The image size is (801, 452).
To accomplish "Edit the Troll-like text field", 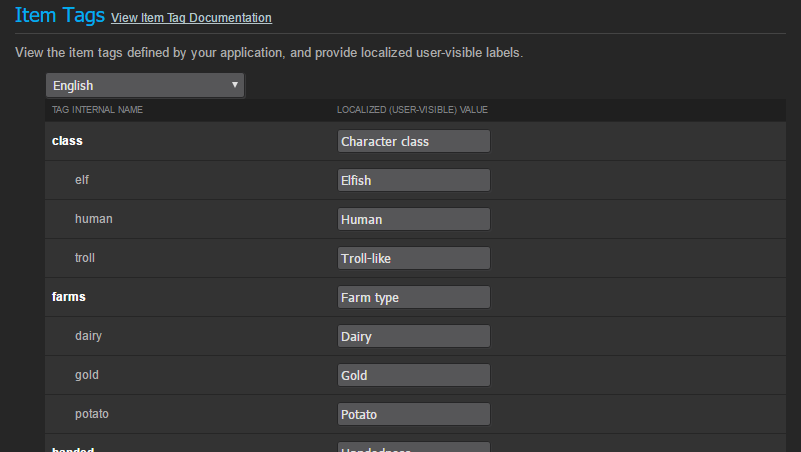I will [x=414, y=259].
